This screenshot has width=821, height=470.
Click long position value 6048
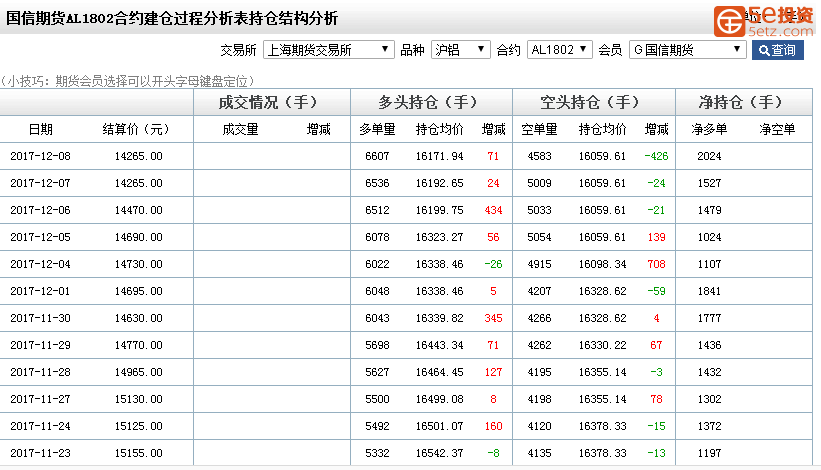(377, 291)
